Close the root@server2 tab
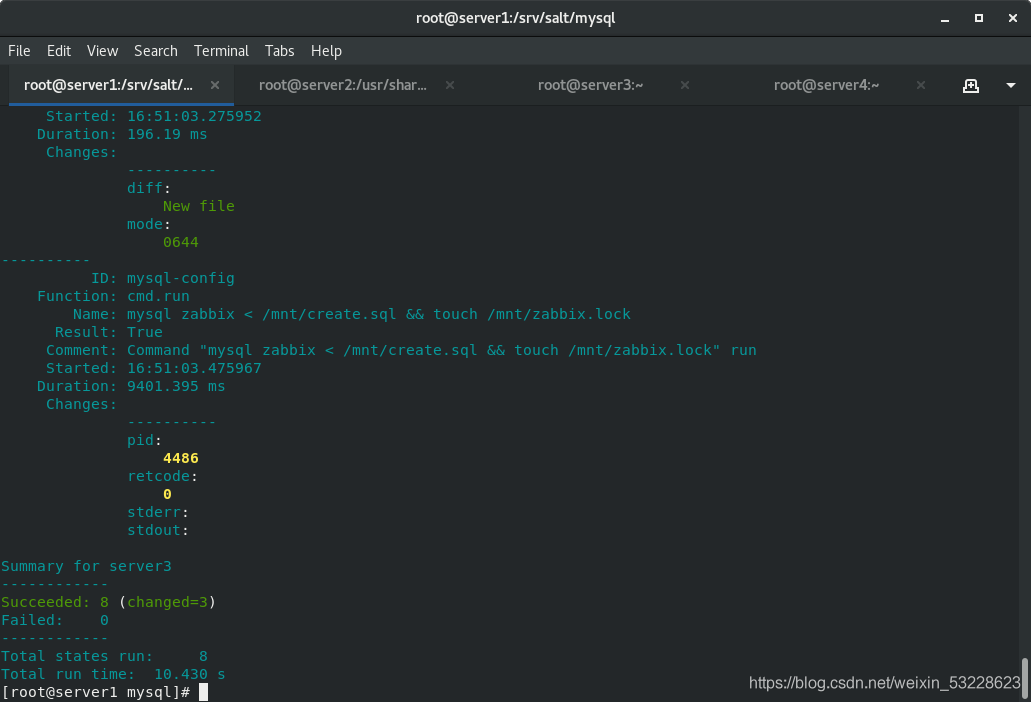The height and width of the screenshot is (702, 1031). coord(450,85)
